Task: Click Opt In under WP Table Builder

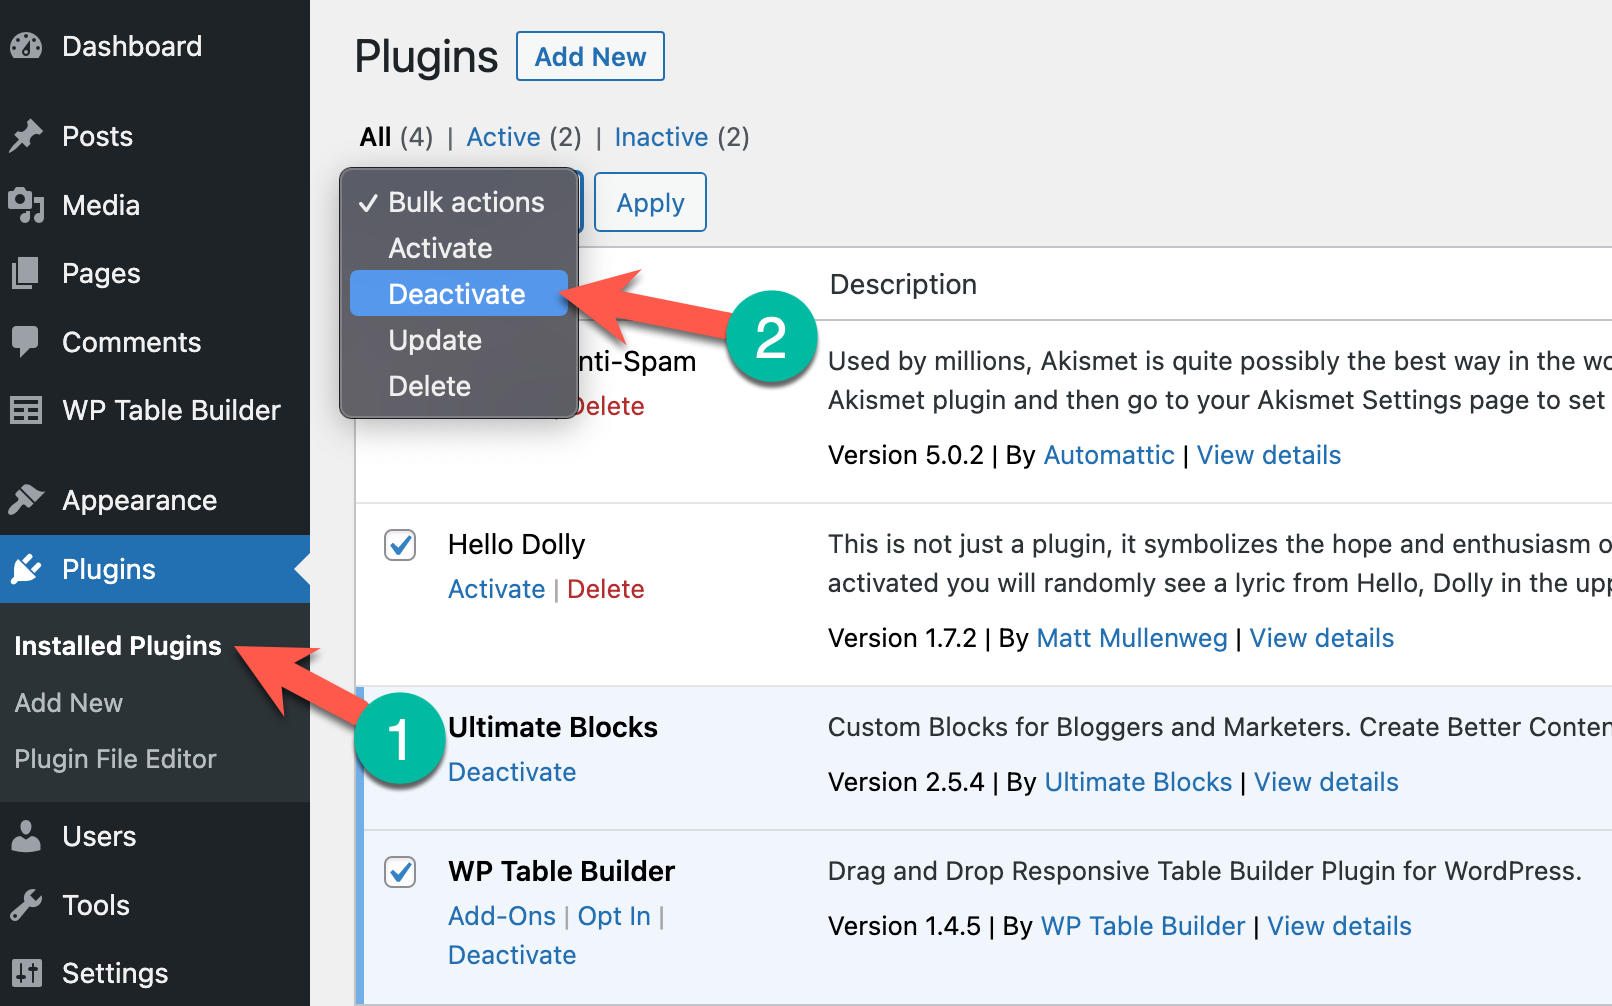Action: click(614, 916)
